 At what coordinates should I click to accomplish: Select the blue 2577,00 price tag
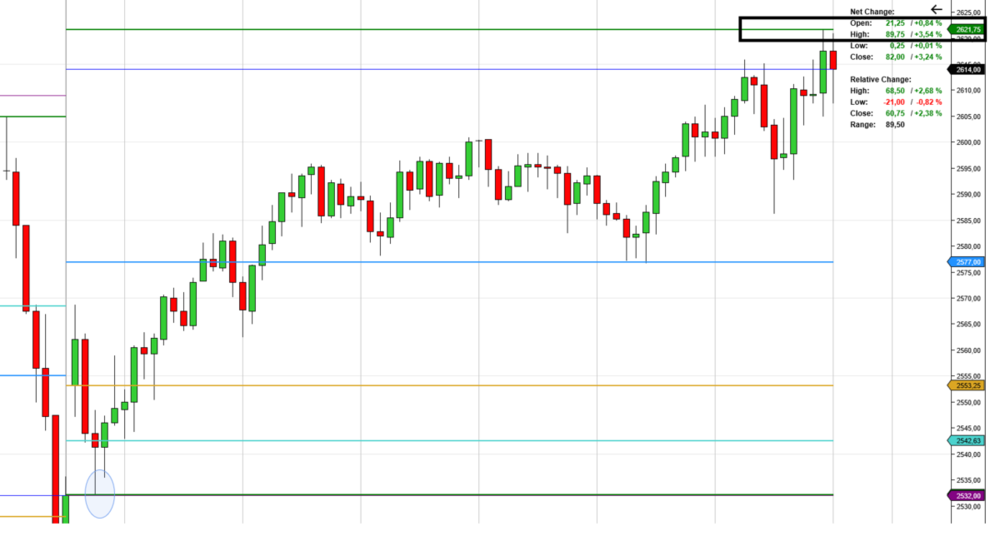point(966,262)
